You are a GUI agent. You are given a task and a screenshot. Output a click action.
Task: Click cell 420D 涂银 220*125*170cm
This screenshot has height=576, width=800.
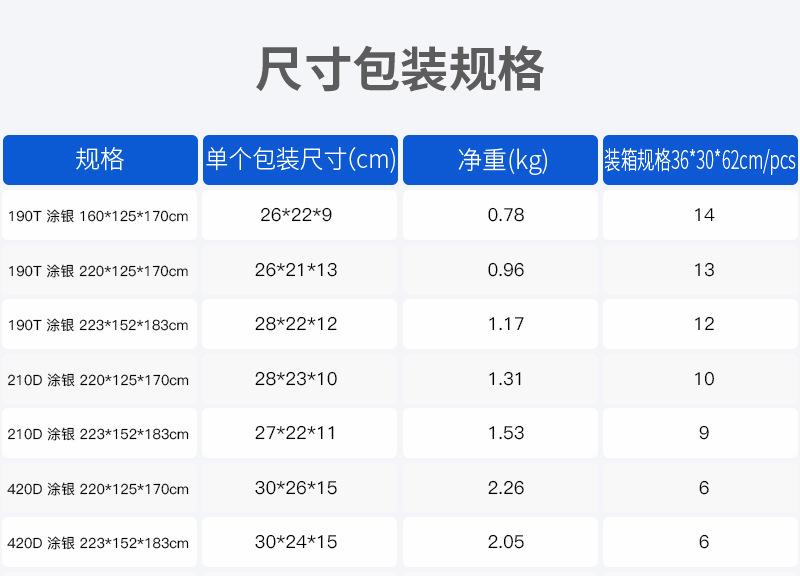click(98, 489)
